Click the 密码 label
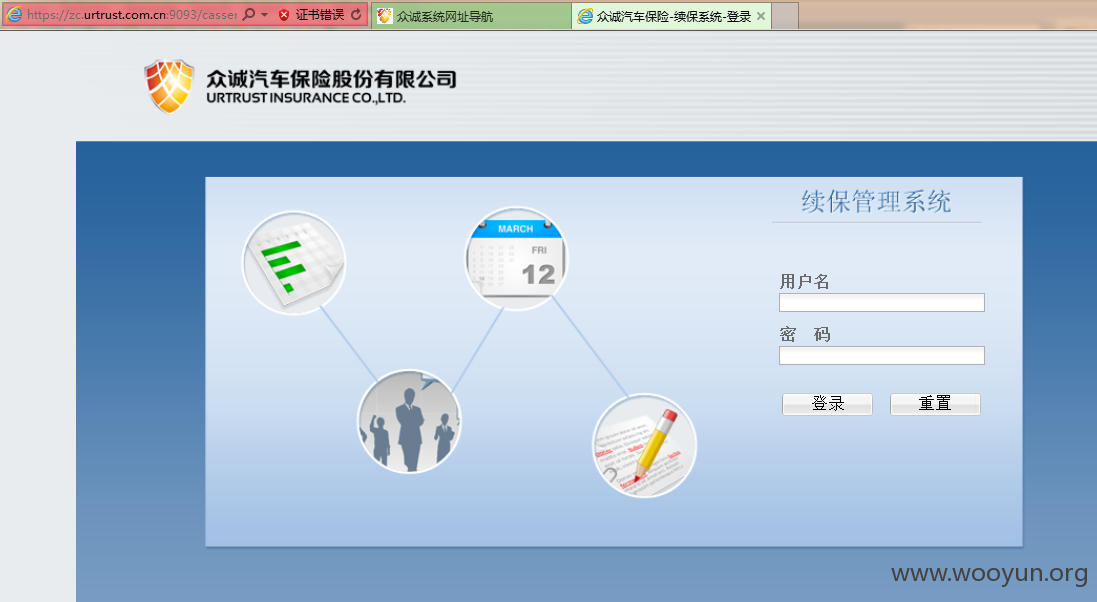Screen dimensions: 1097x602 point(805,335)
